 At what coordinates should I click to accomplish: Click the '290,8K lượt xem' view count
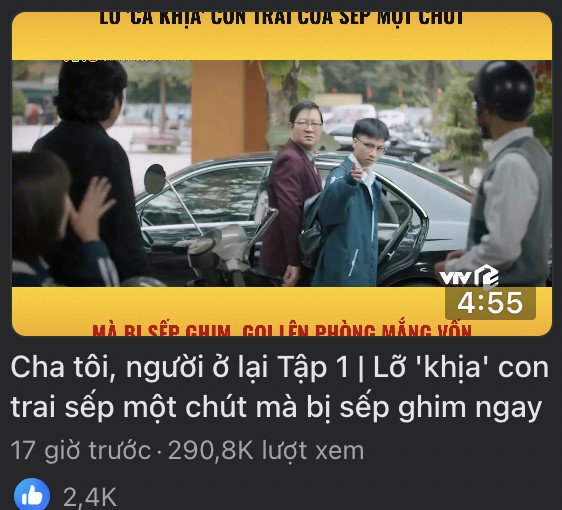pyautogui.click(x=266, y=450)
